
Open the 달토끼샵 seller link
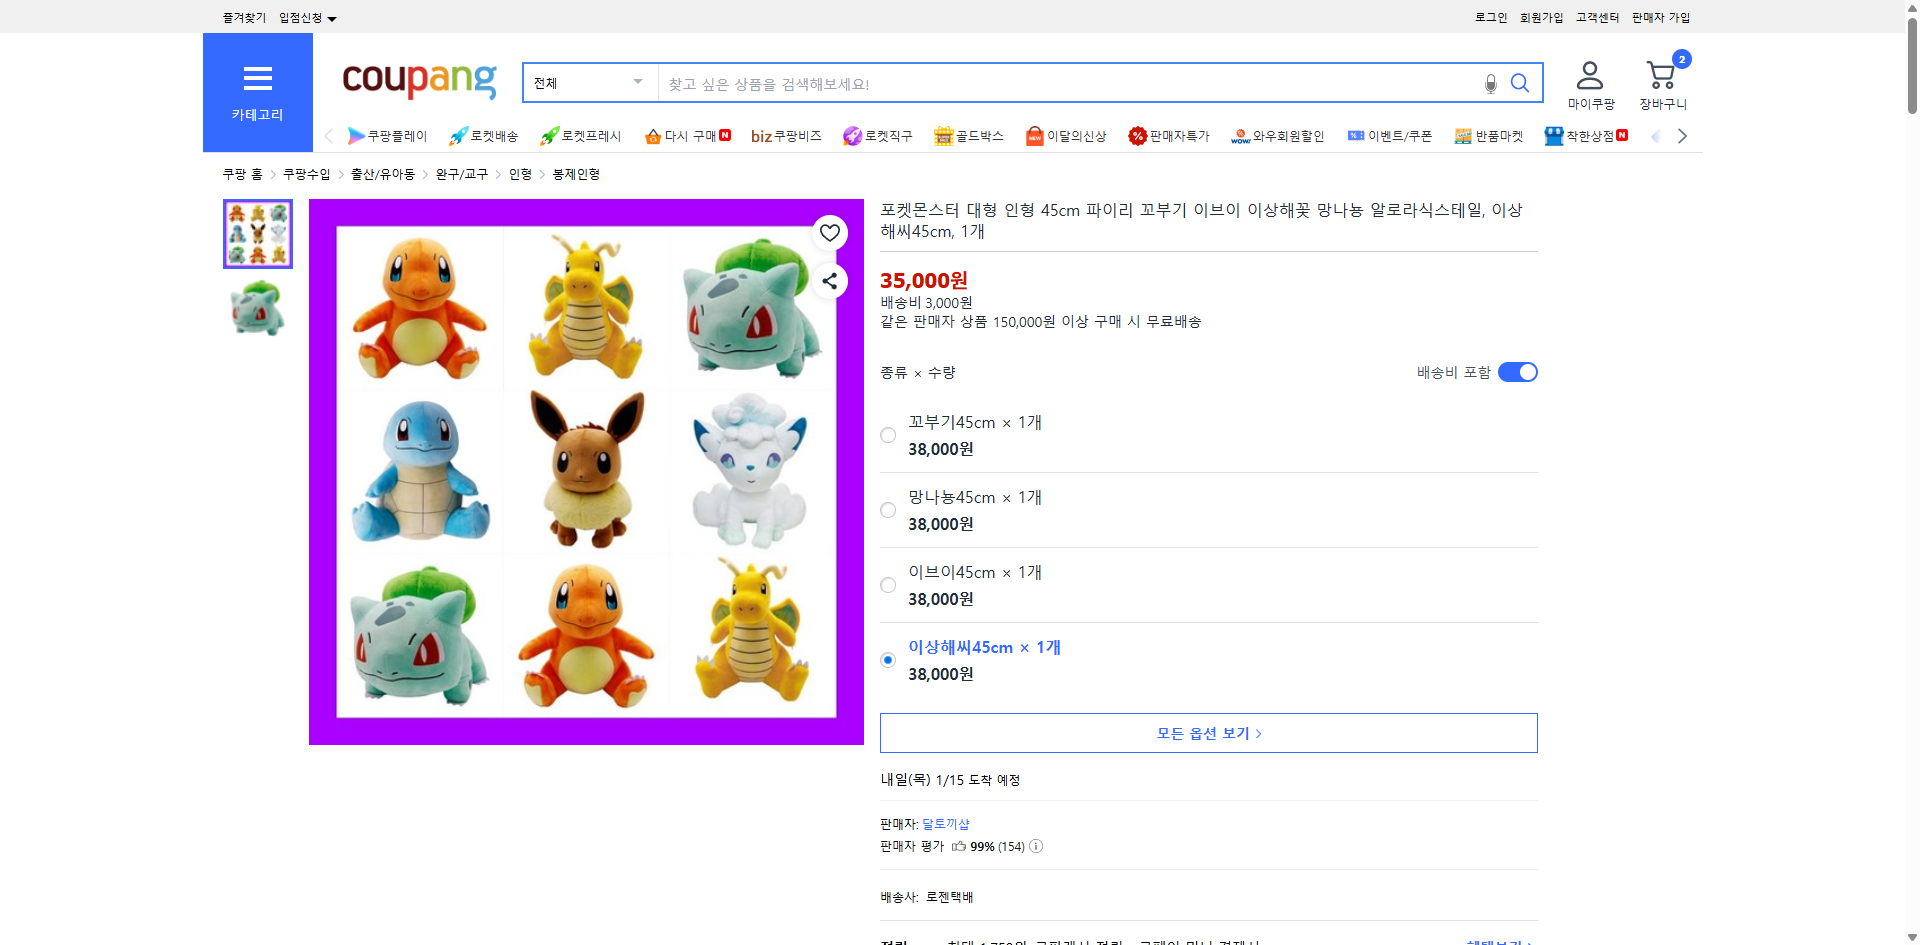pyautogui.click(x=947, y=824)
